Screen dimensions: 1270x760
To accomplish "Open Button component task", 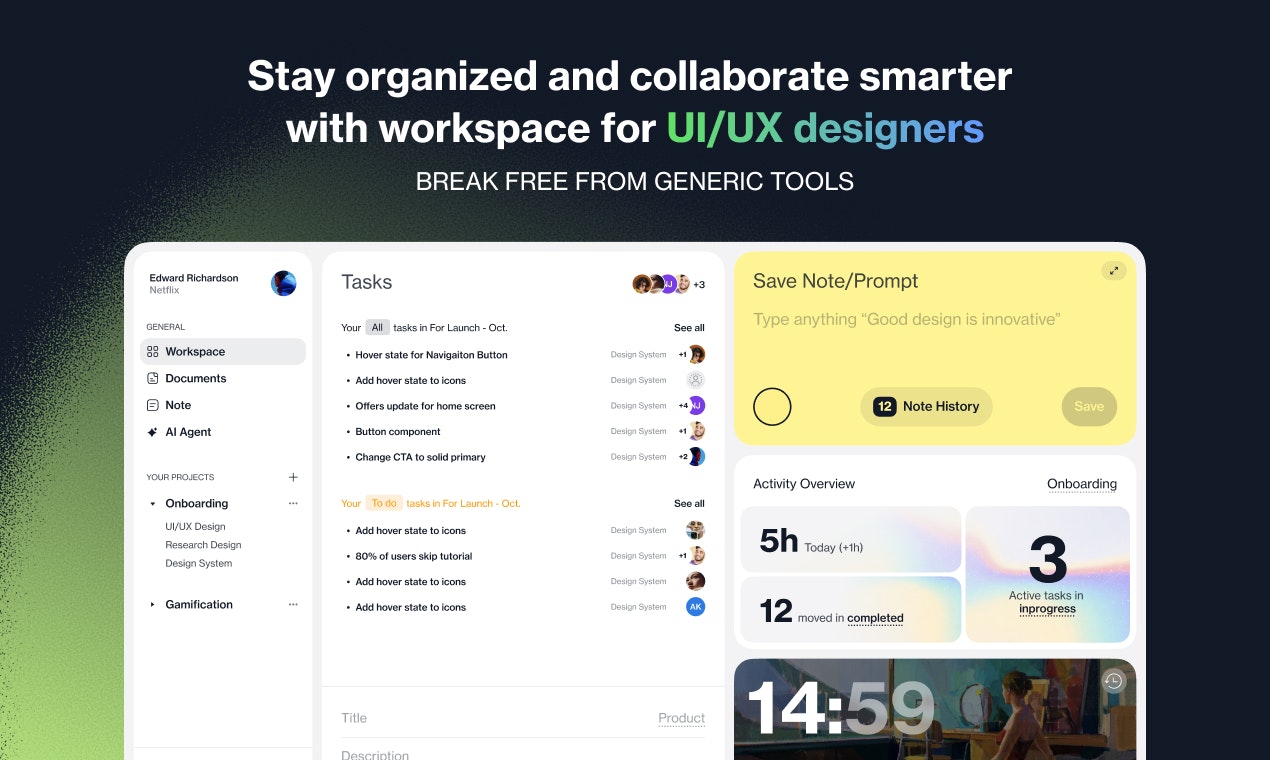I will 398,431.
